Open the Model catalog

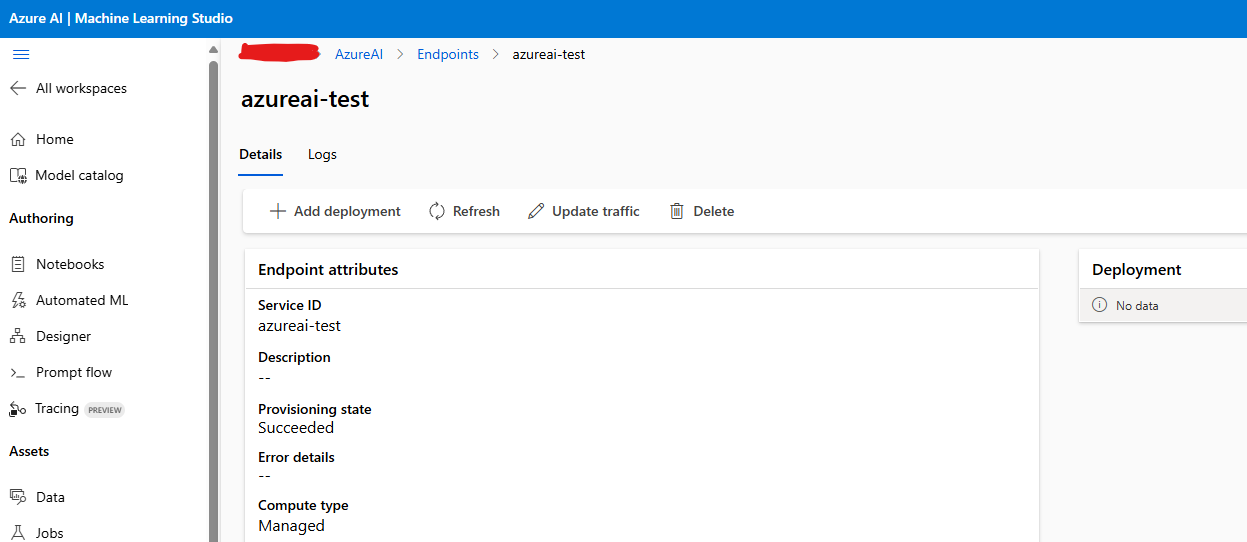[79, 175]
